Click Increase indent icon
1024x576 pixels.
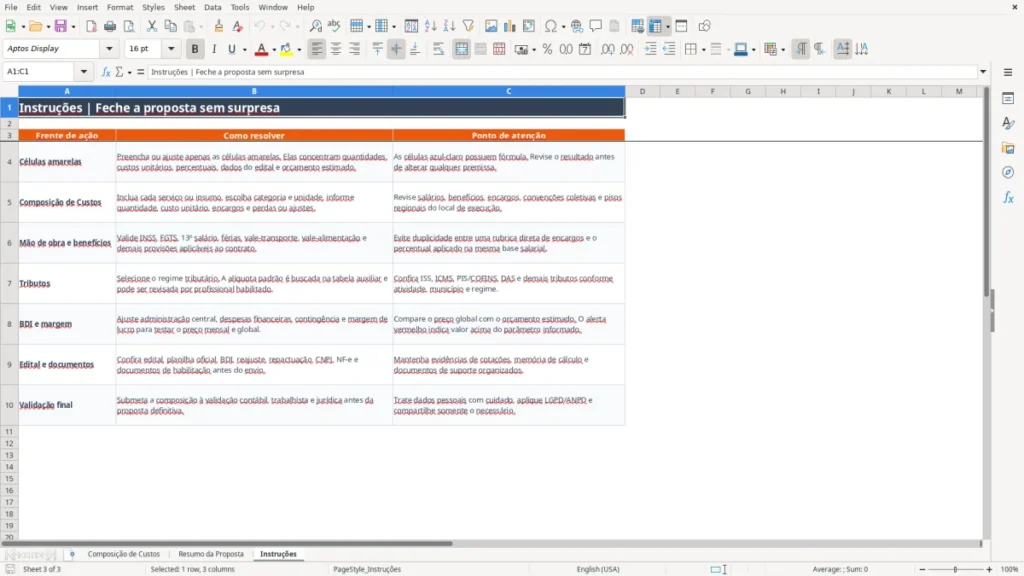pos(650,49)
